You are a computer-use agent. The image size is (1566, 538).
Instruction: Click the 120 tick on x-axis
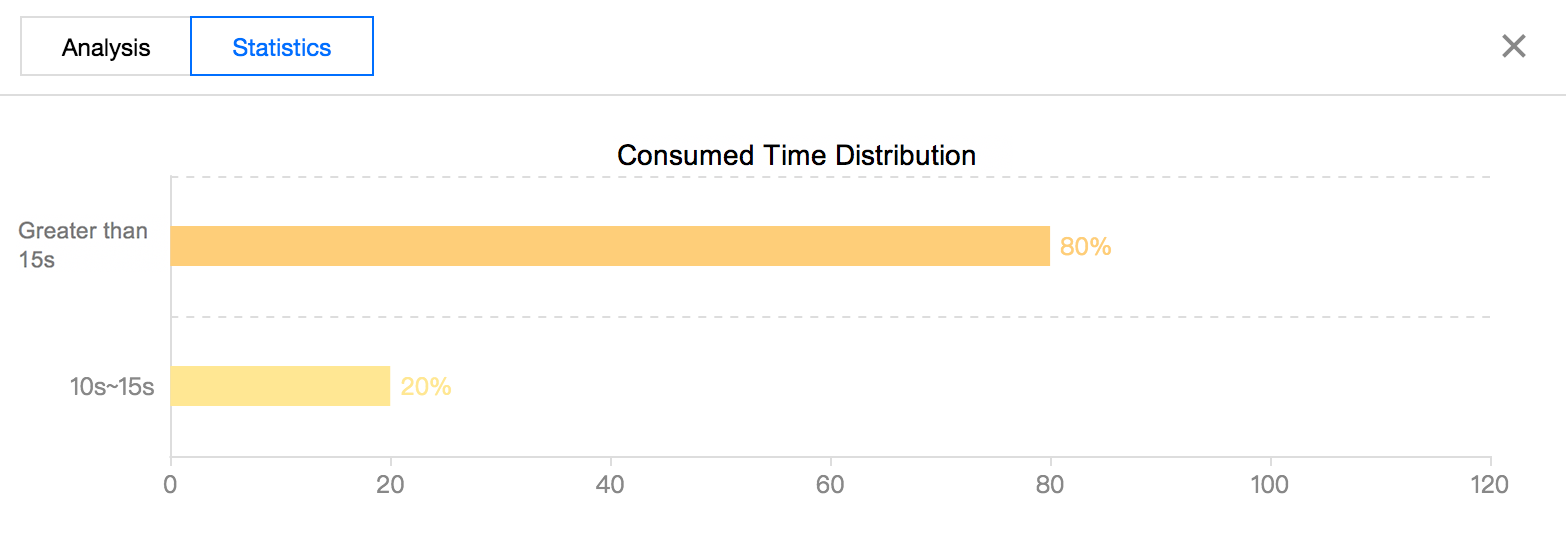pos(1490,484)
